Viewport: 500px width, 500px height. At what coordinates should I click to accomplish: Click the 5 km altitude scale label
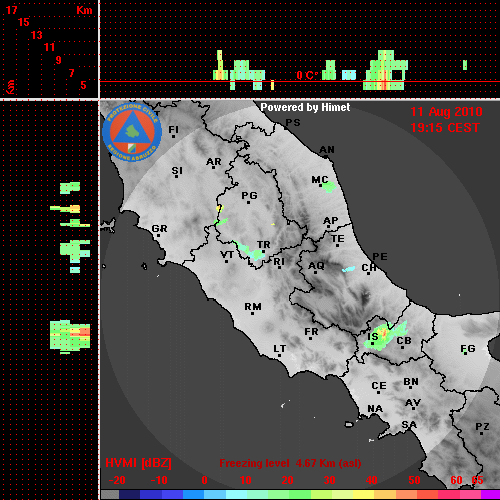pyautogui.click(x=83, y=85)
